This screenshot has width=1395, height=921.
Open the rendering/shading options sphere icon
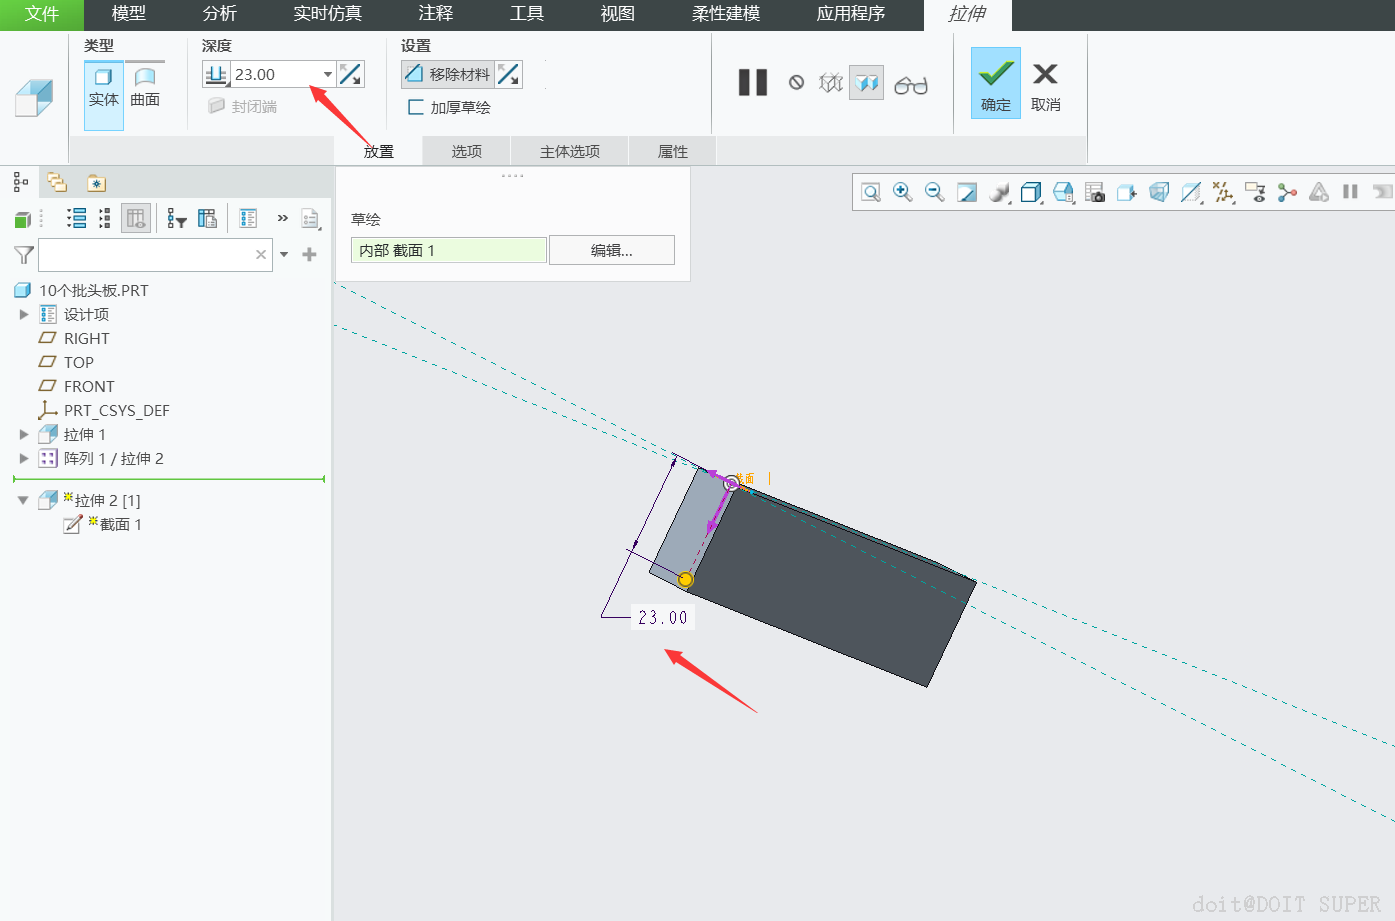pos(999,192)
